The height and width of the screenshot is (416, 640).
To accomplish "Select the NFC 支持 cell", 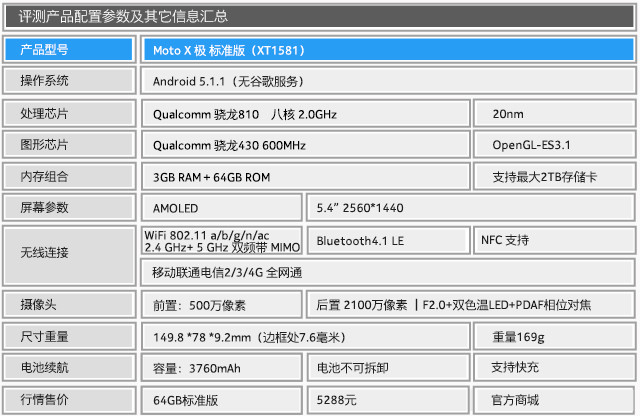I will [x=552, y=241].
